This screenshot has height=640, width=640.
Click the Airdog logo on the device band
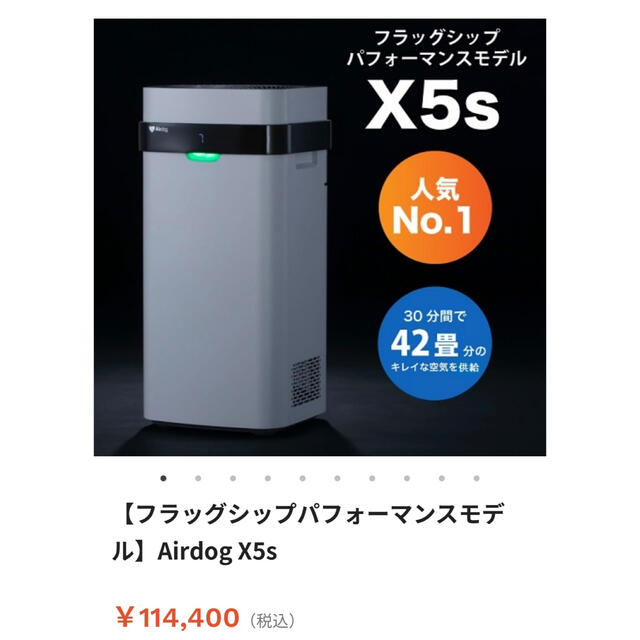coord(158,130)
